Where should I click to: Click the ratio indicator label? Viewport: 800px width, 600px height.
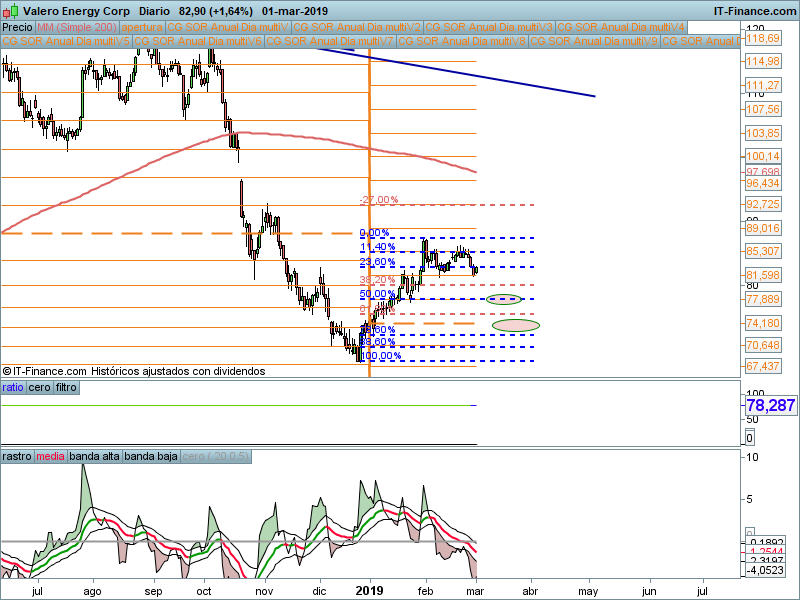click(x=13, y=387)
